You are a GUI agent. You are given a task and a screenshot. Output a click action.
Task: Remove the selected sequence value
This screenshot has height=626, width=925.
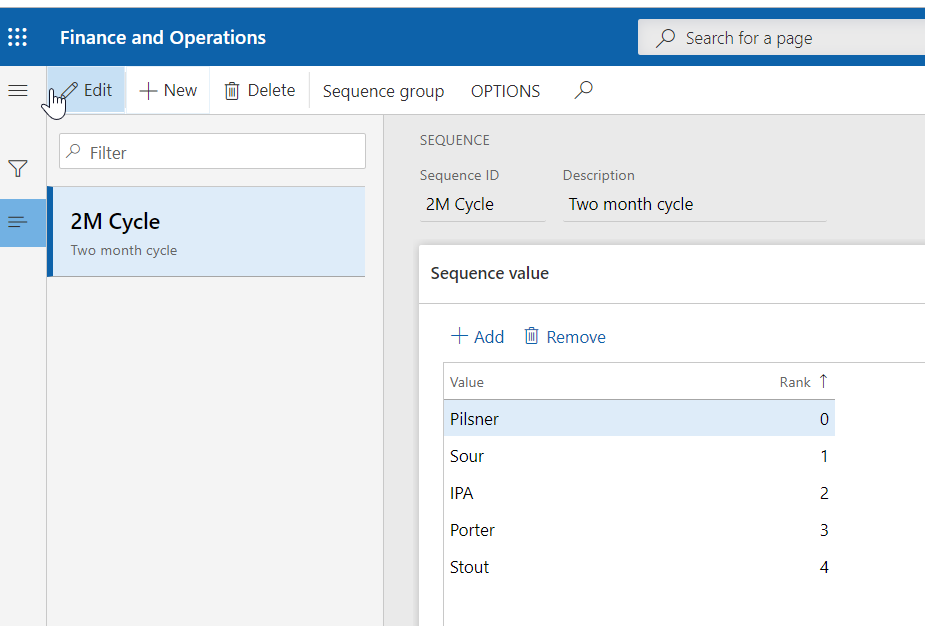(565, 337)
